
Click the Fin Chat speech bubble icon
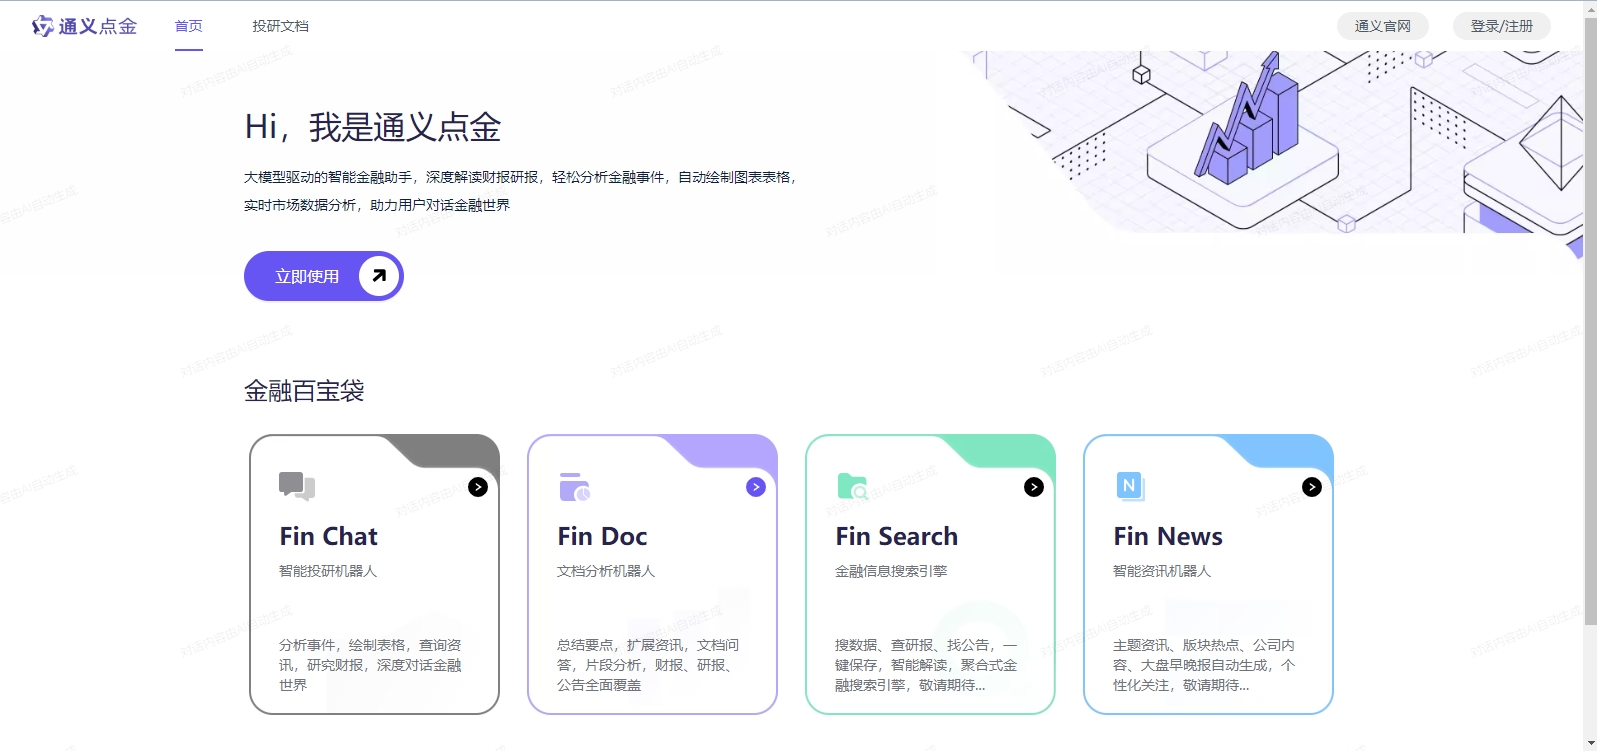click(x=297, y=486)
